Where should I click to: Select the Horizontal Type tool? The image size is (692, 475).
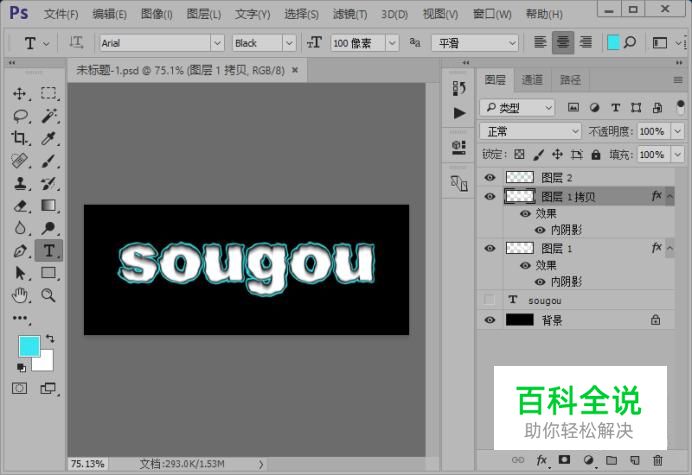(x=49, y=251)
